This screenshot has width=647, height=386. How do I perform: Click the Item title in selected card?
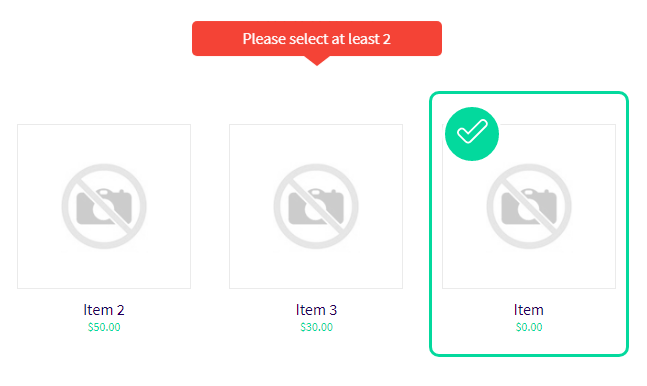tap(529, 310)
